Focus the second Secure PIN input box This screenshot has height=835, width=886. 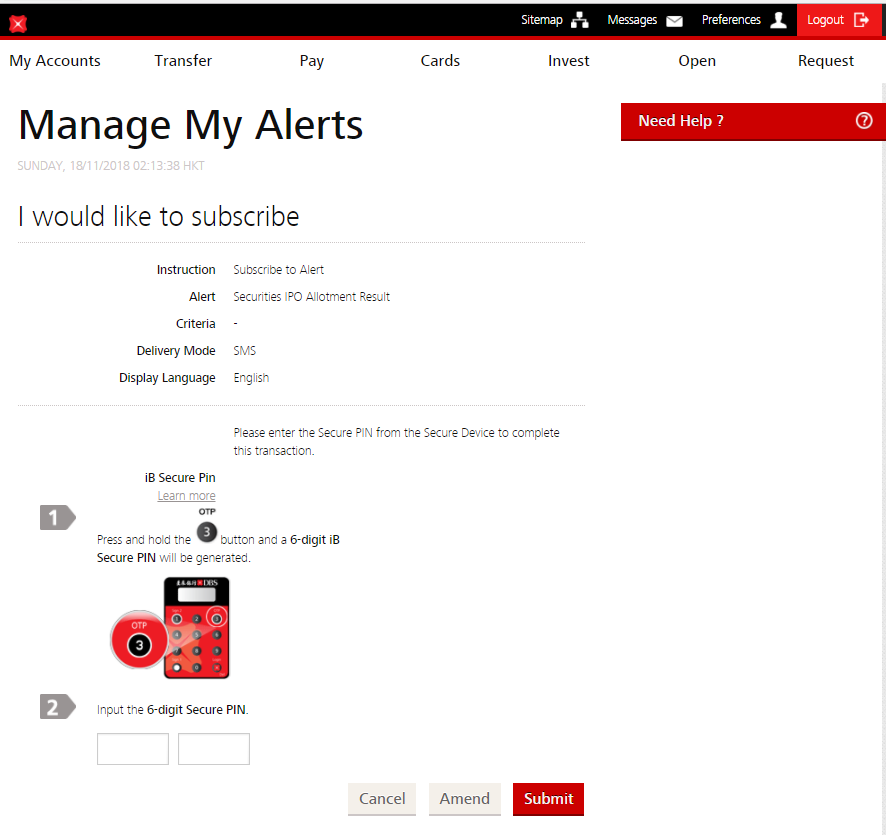pyautogui.click(x=214, y=749)
